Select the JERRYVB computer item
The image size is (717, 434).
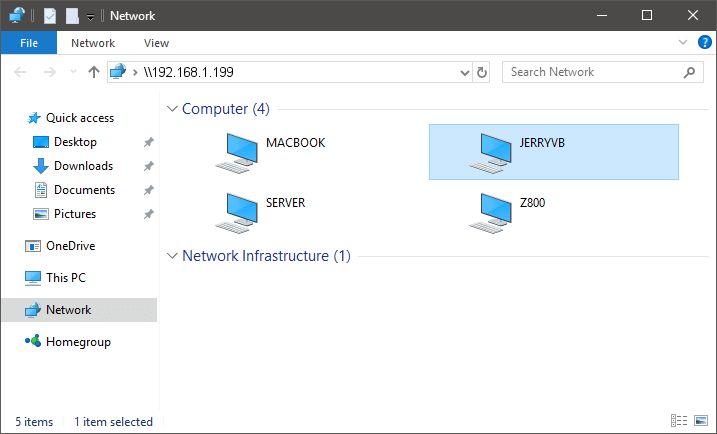click(x=553, y=152)
